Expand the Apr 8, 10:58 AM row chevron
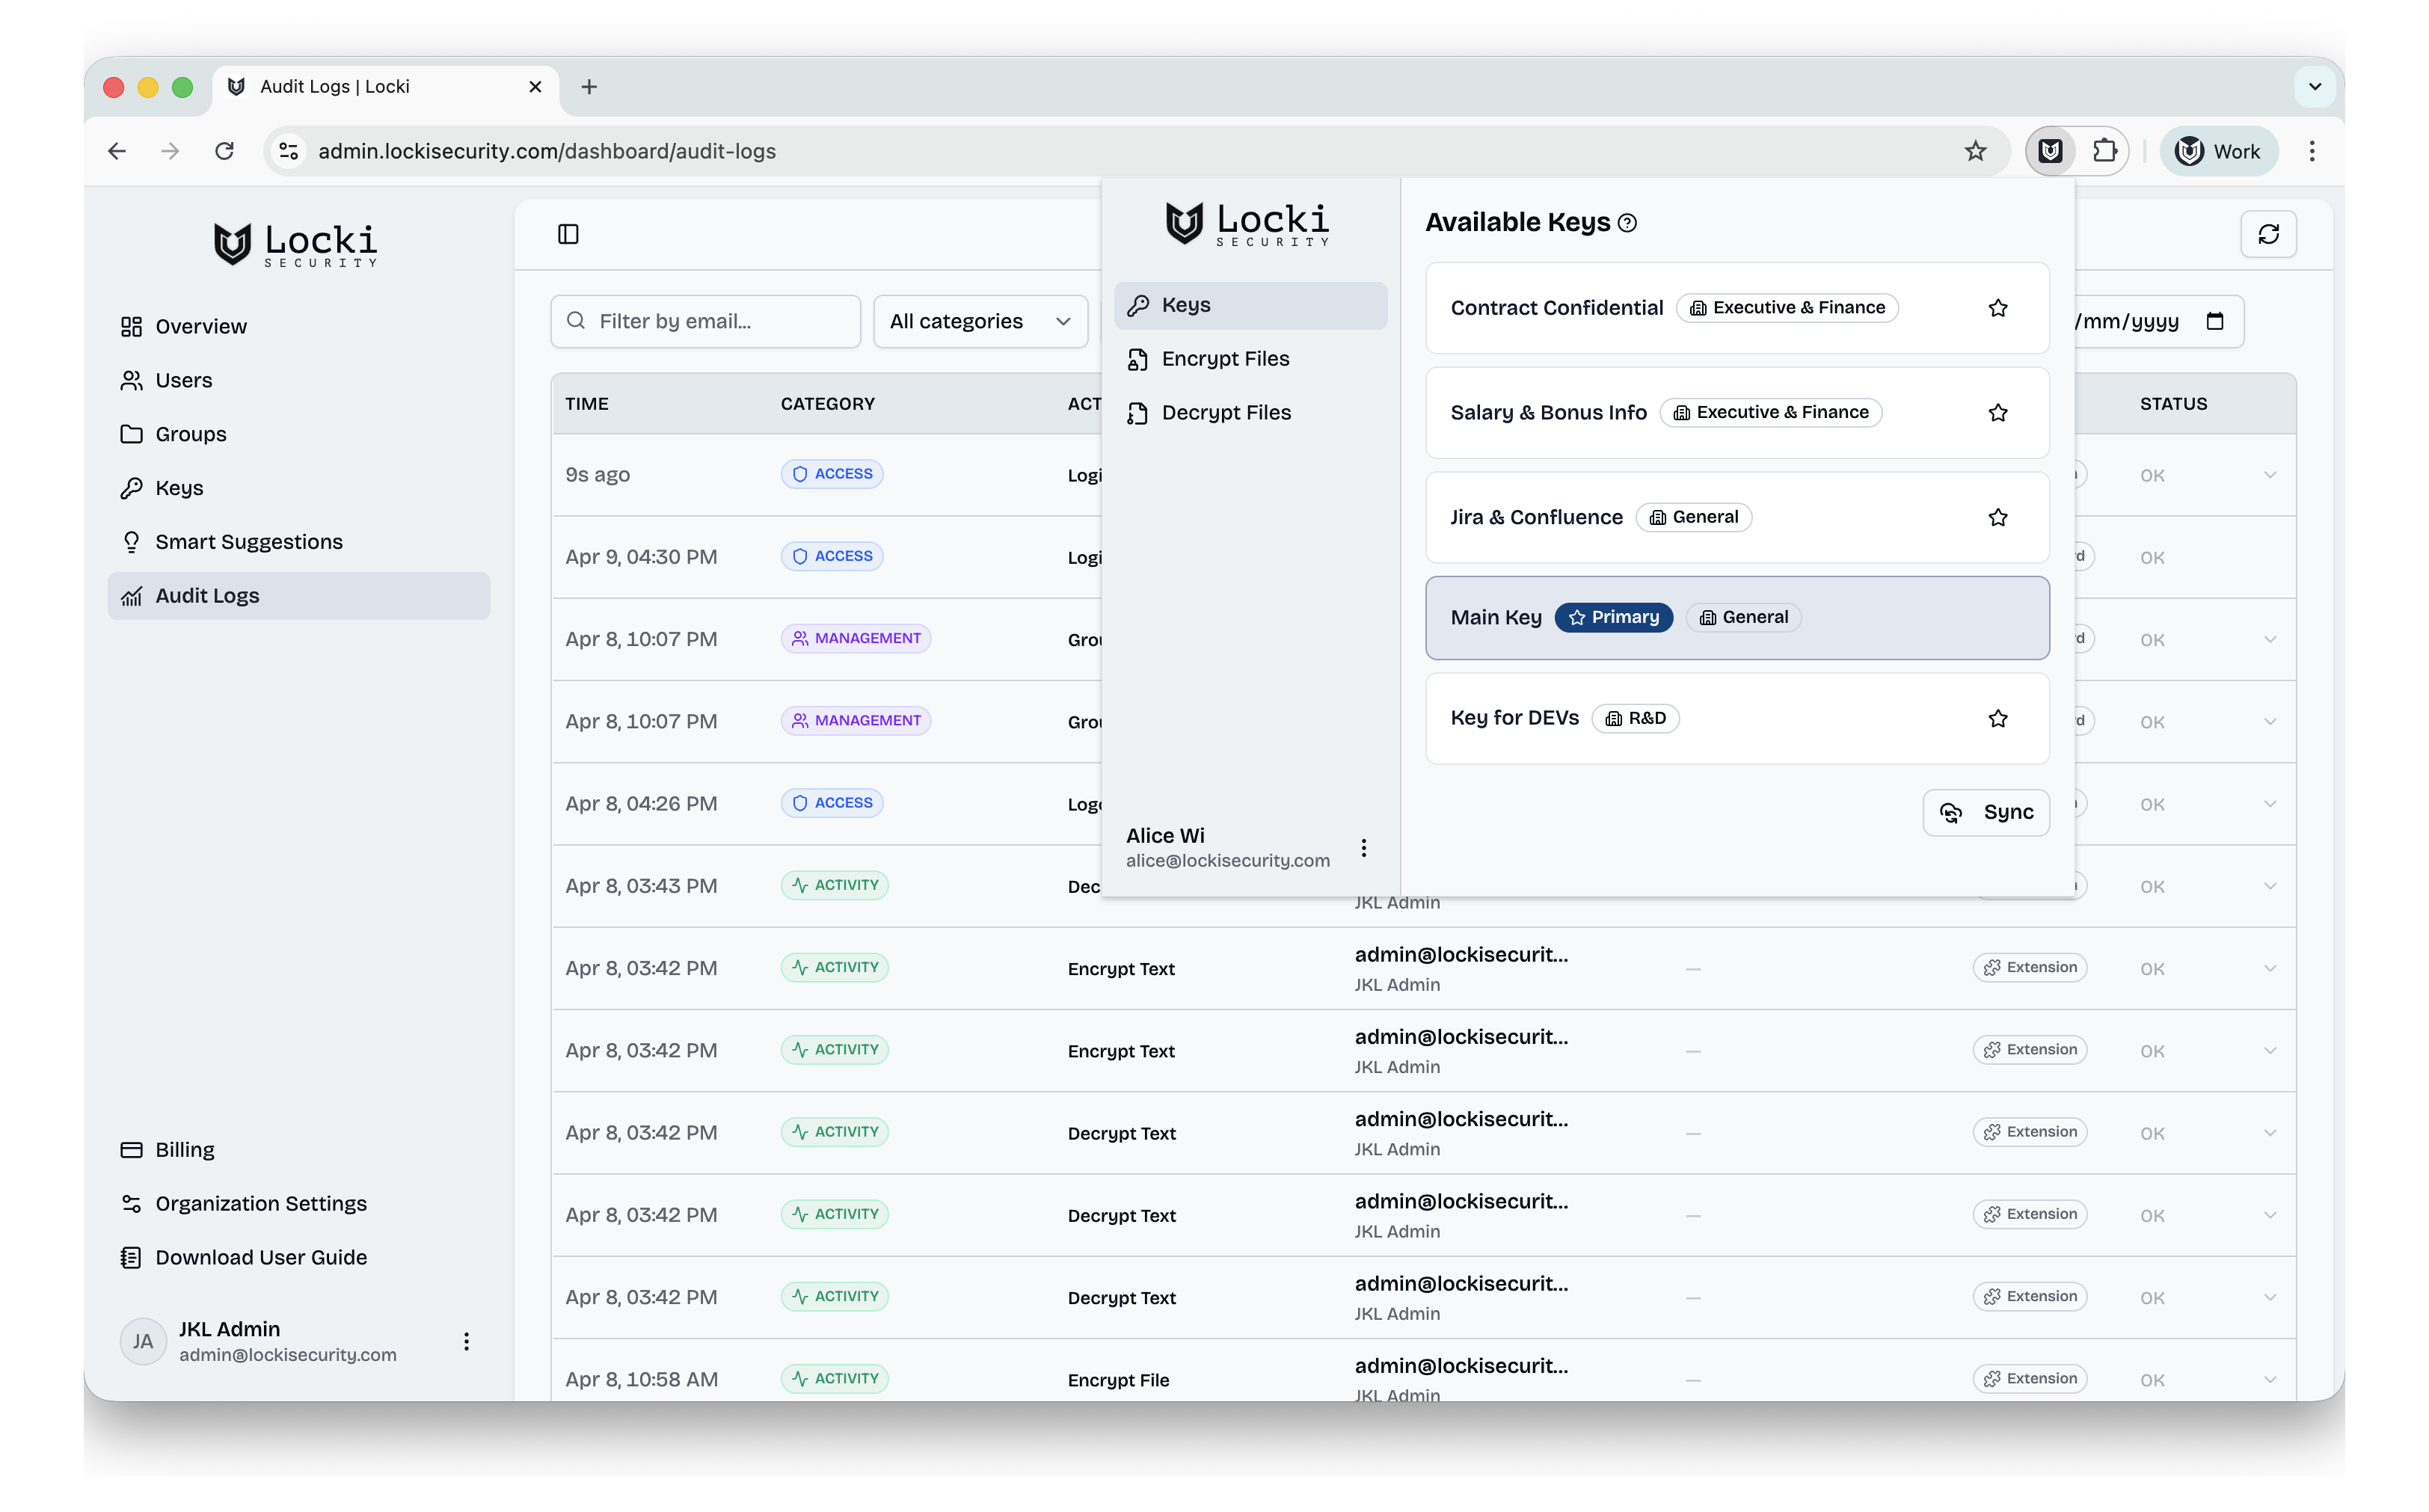2429x1512 pixels. click(2269, 1379)
